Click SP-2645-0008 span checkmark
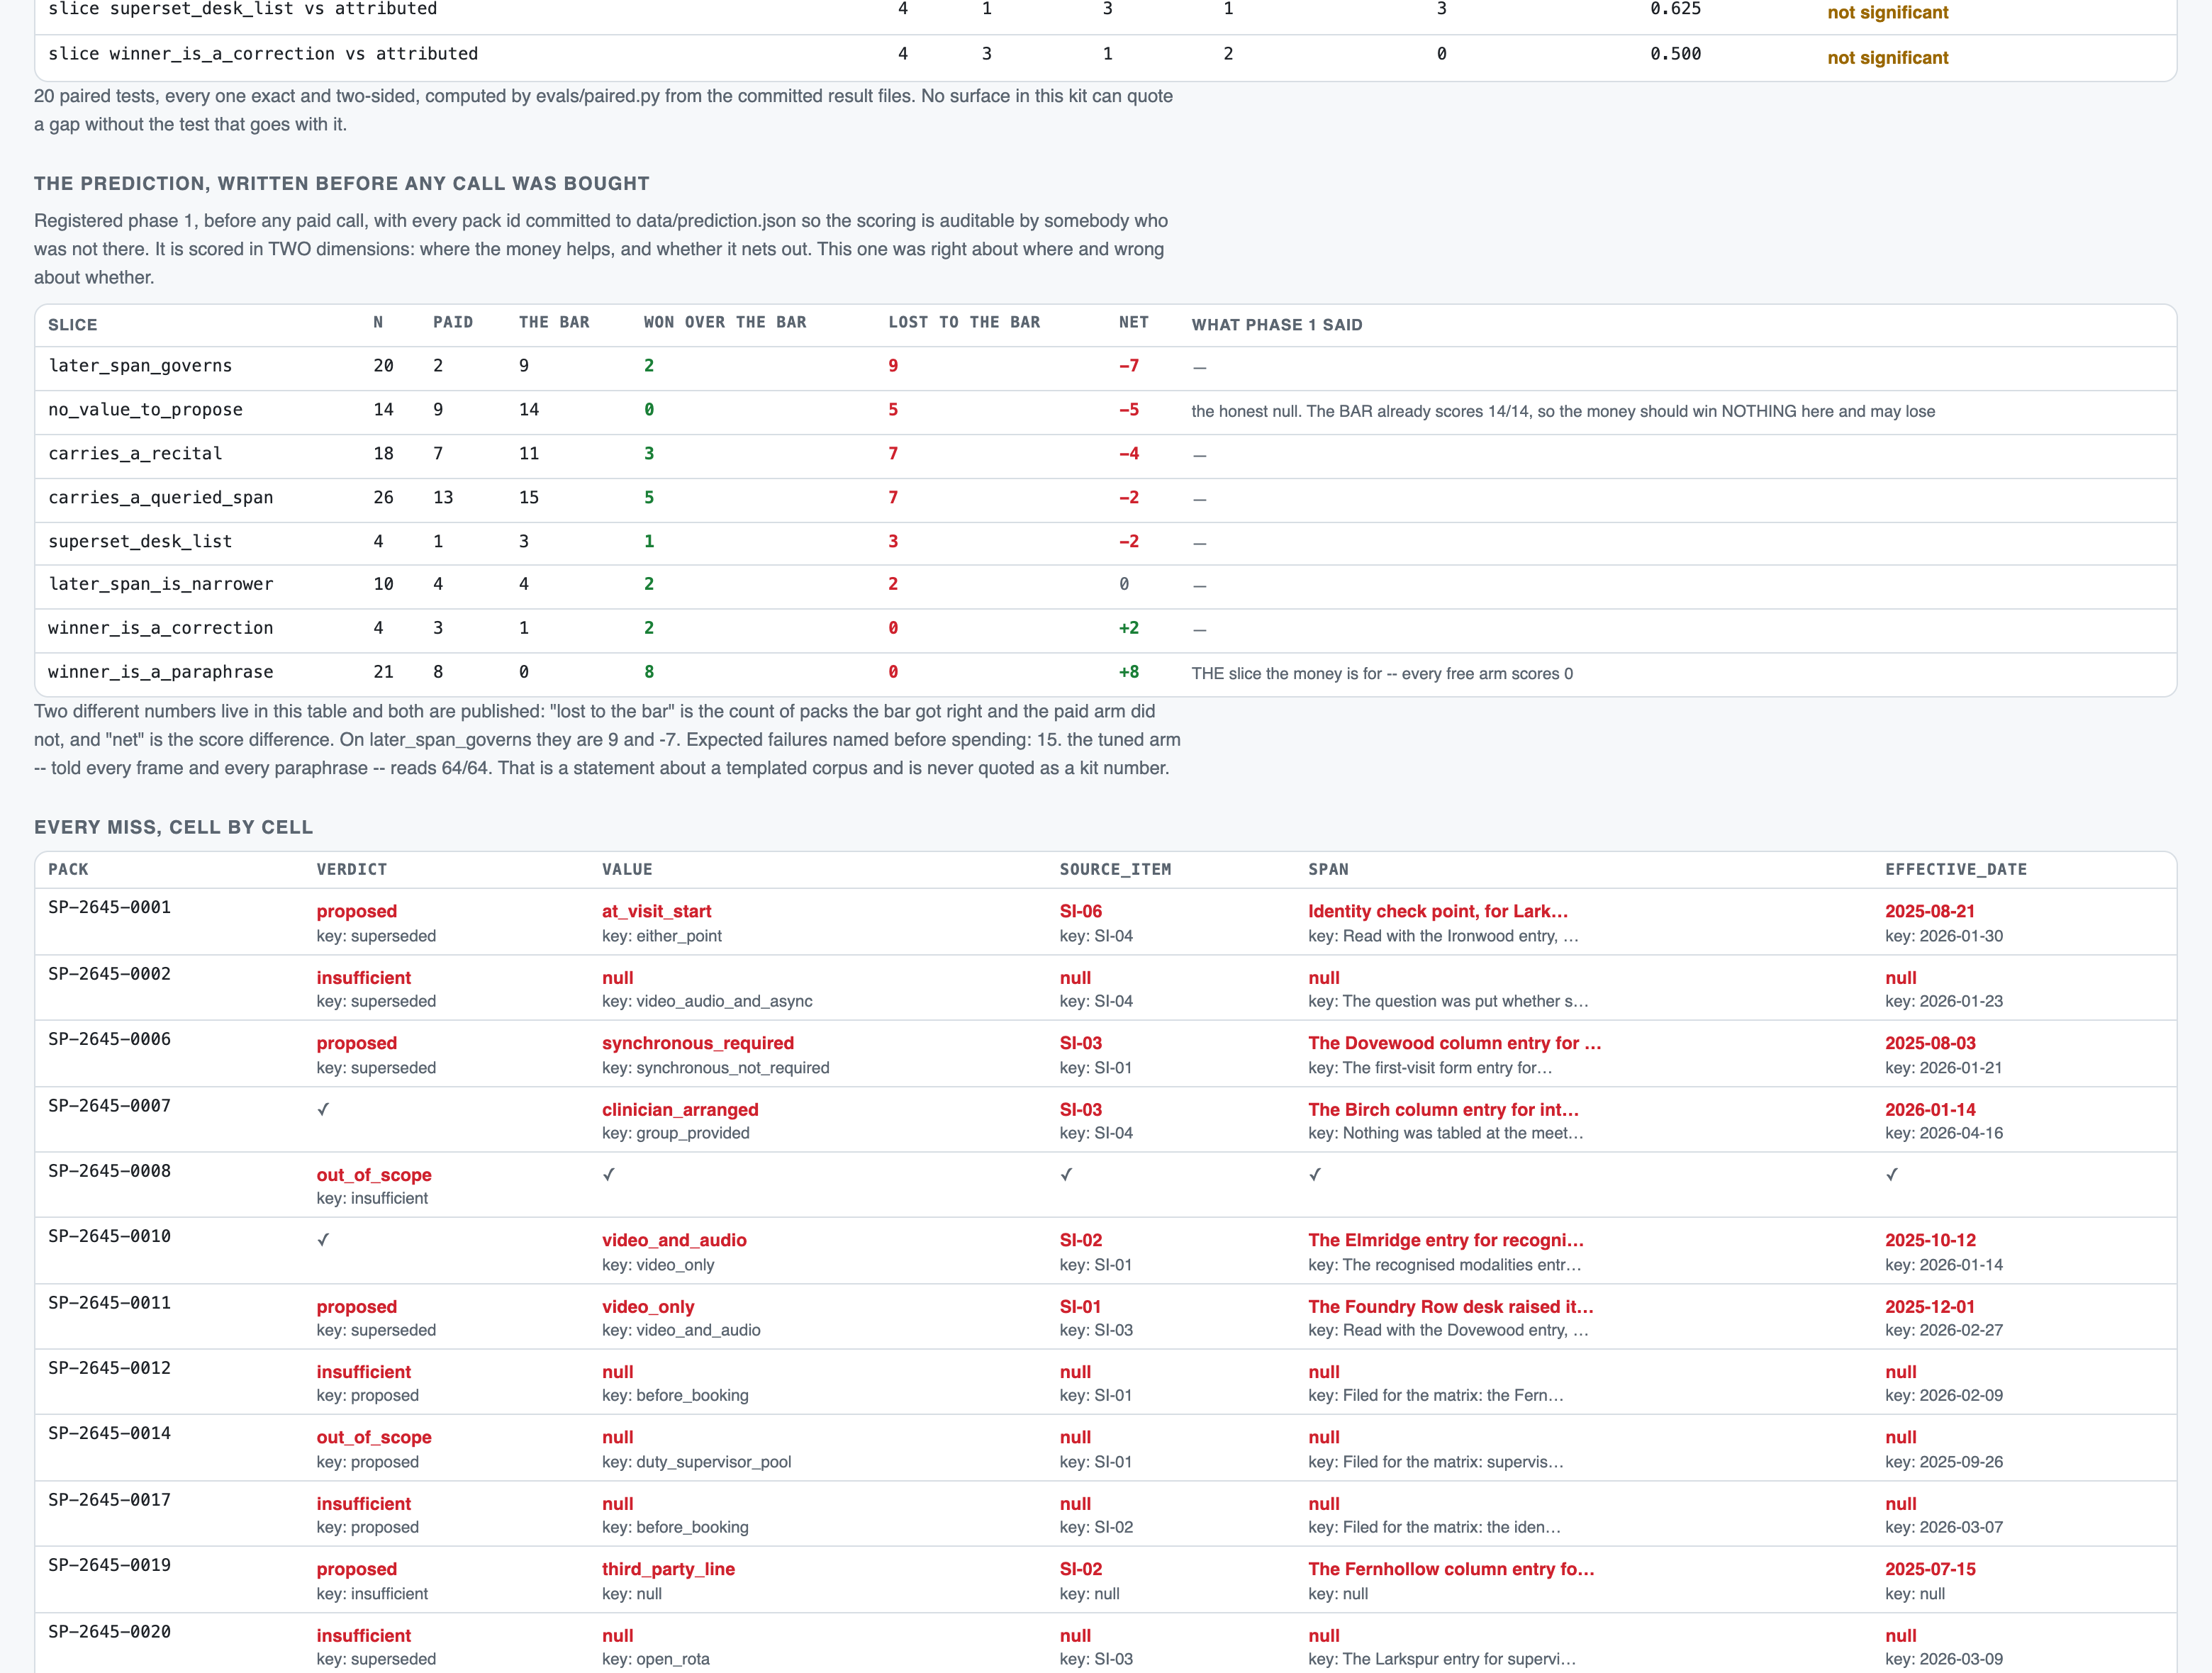Screen dimensions: 2212x1673 (x=1315, y=1175)
